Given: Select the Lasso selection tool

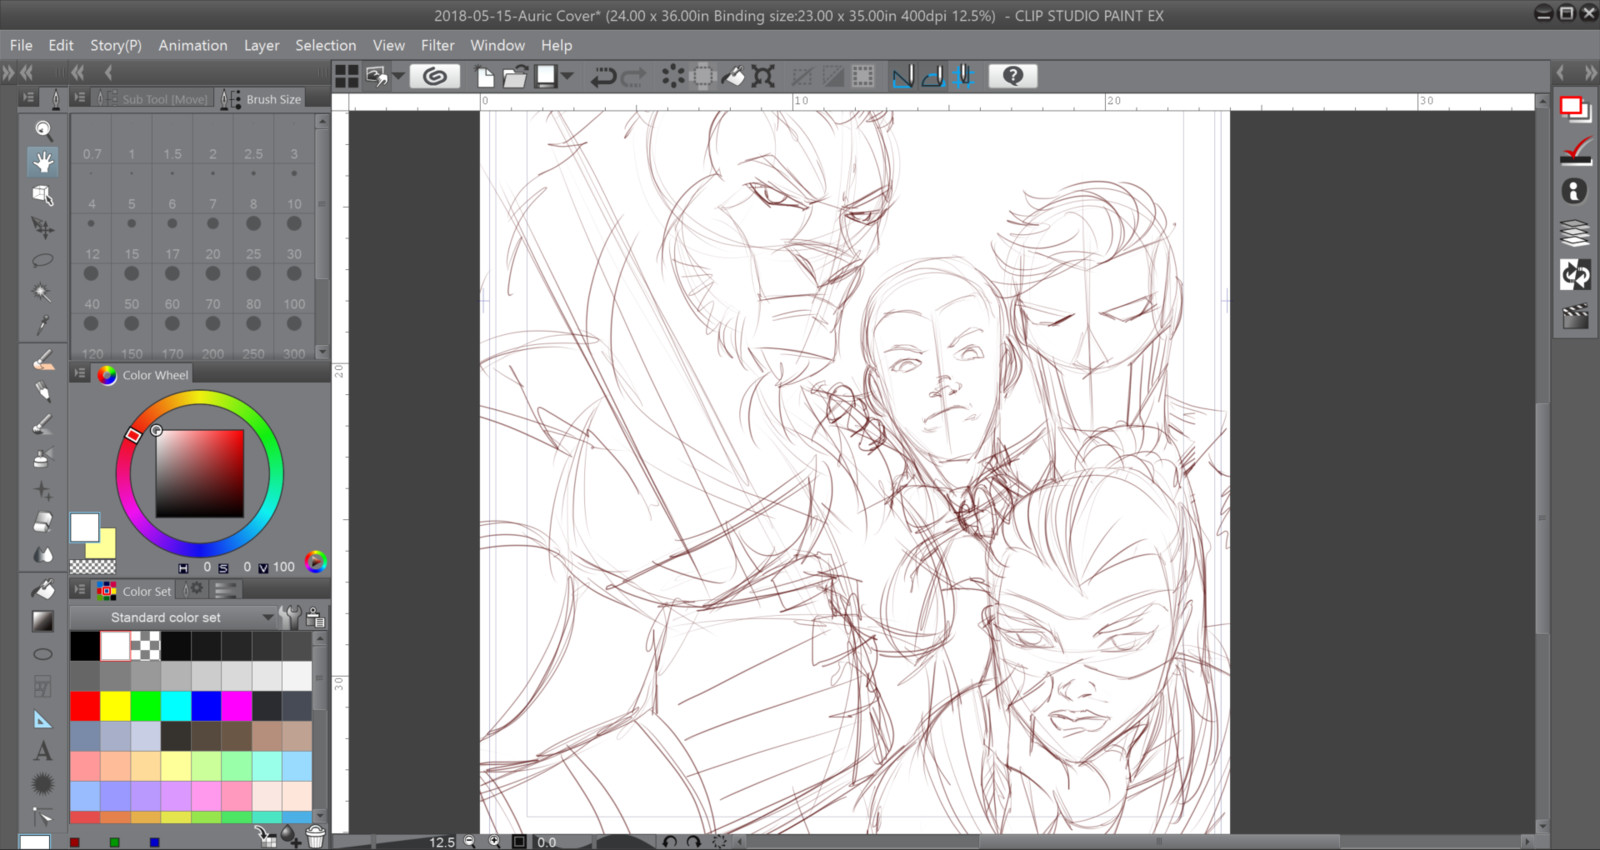Looking at the screenshot, I should [43, 260].
